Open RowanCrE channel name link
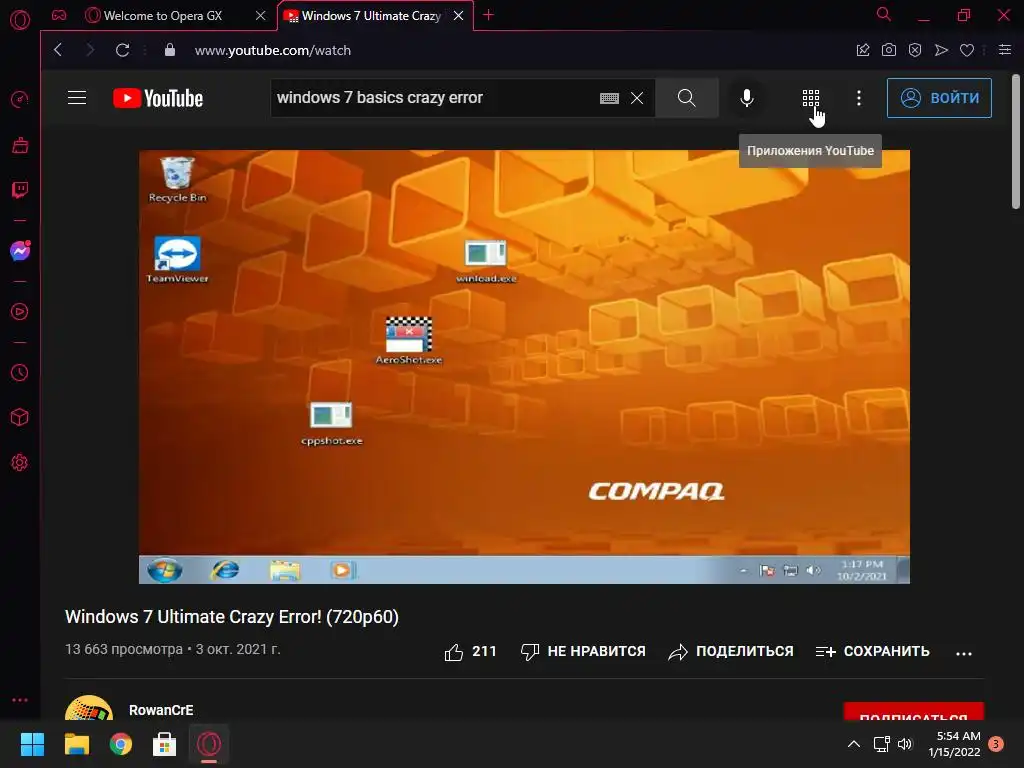 (161, 710)
